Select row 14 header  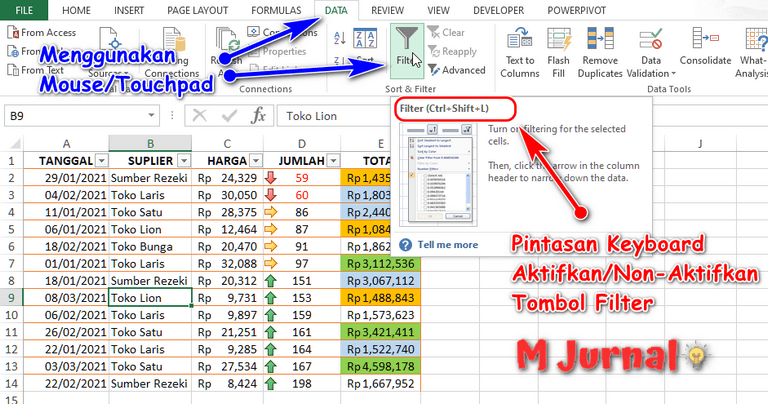pos(11,383)
